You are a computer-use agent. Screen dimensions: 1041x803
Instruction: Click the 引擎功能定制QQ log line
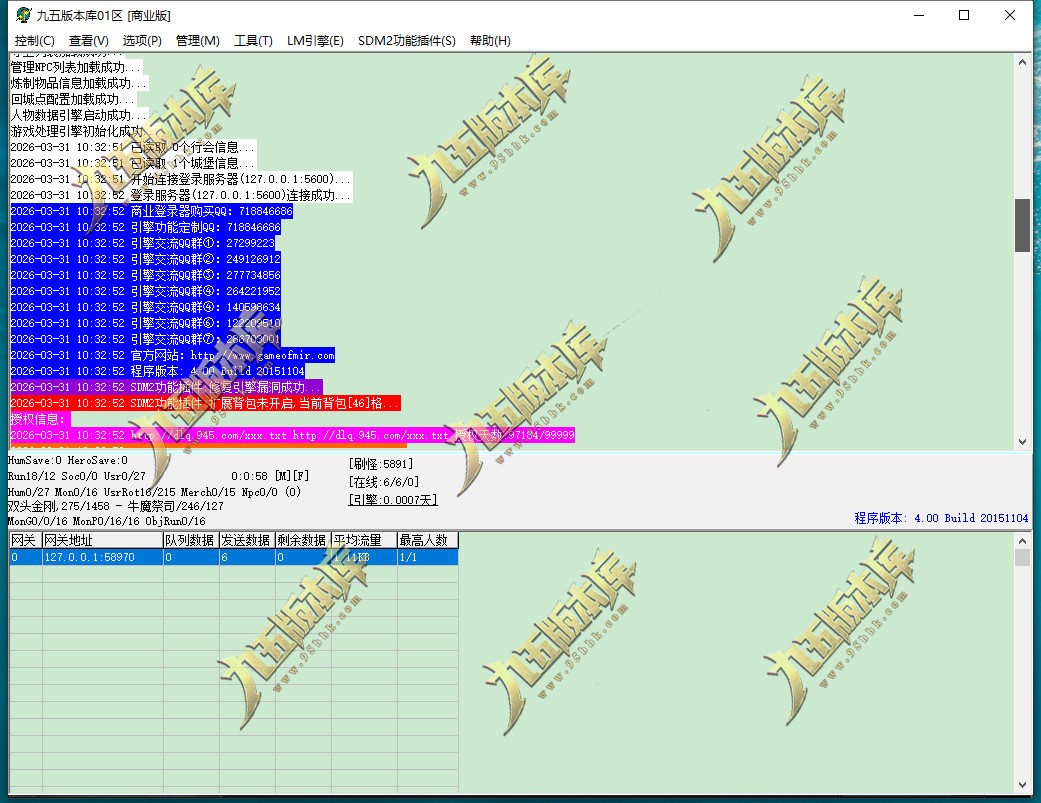[x=145, y=227]
